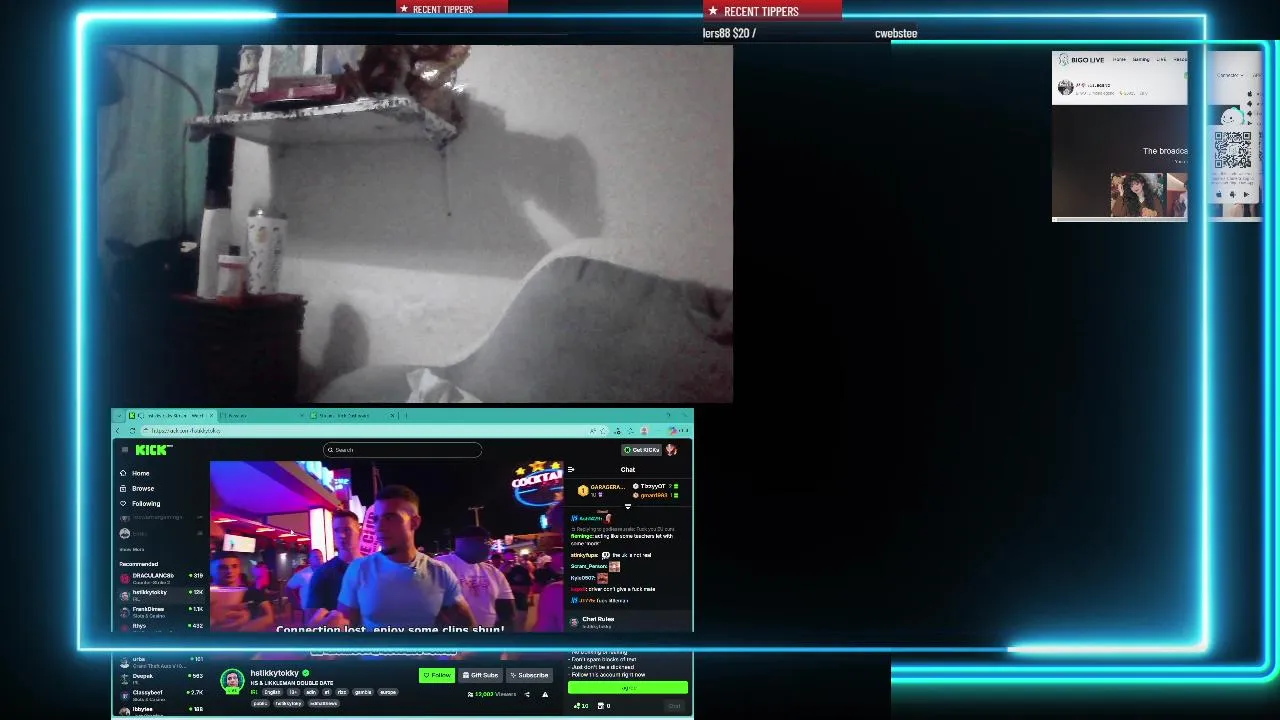Select the DRACULANC8b recommended channel
The width and height of the screenshot is (1280, 720).
pos(162,577)
